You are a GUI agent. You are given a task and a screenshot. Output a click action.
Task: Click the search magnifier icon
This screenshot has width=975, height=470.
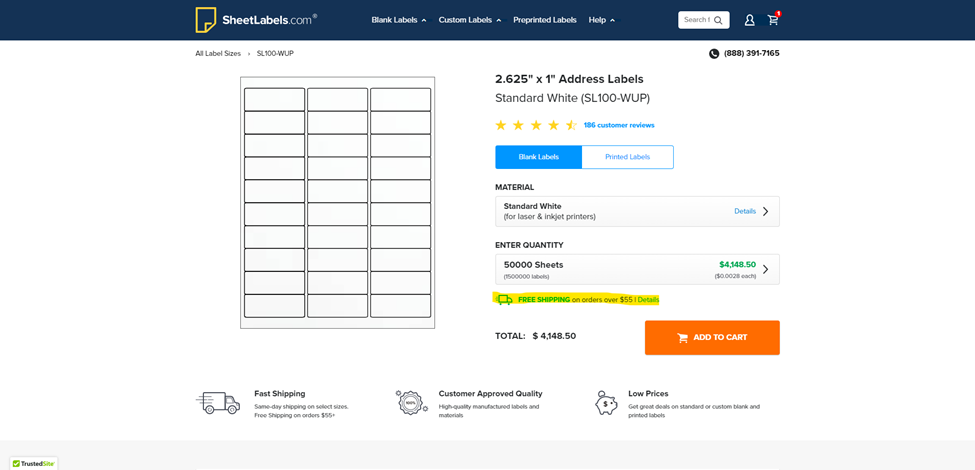[718, 20]
